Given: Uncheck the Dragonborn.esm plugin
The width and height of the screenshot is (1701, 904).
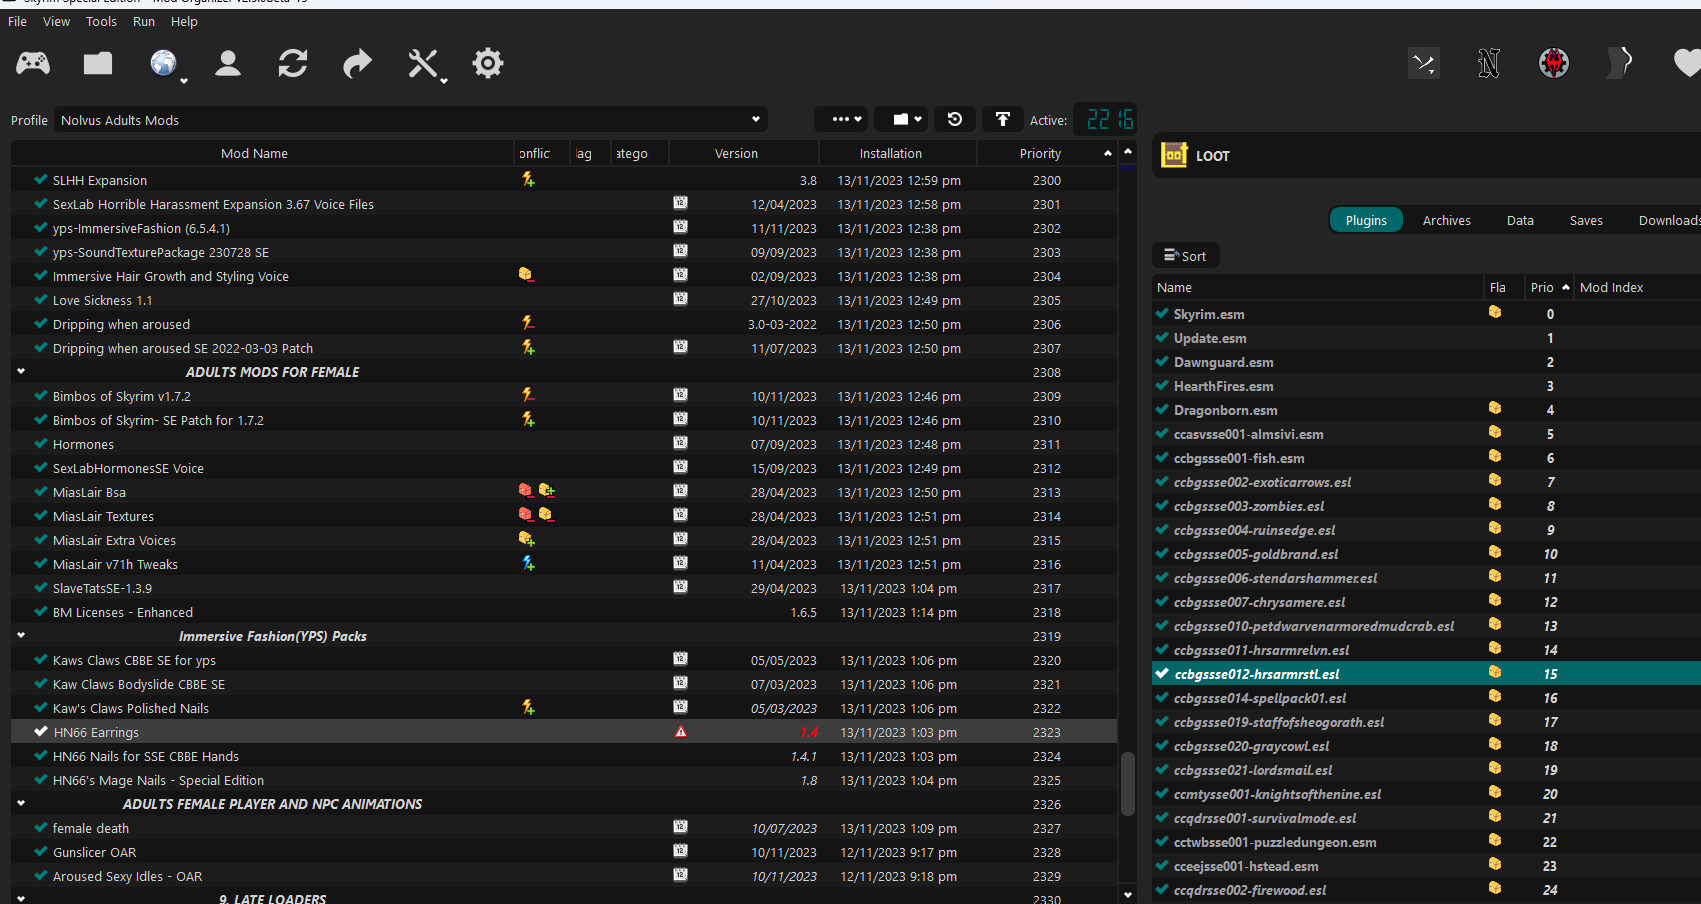Looking at the screenshot, I should pyautogui.click(x=1162, y=410).
